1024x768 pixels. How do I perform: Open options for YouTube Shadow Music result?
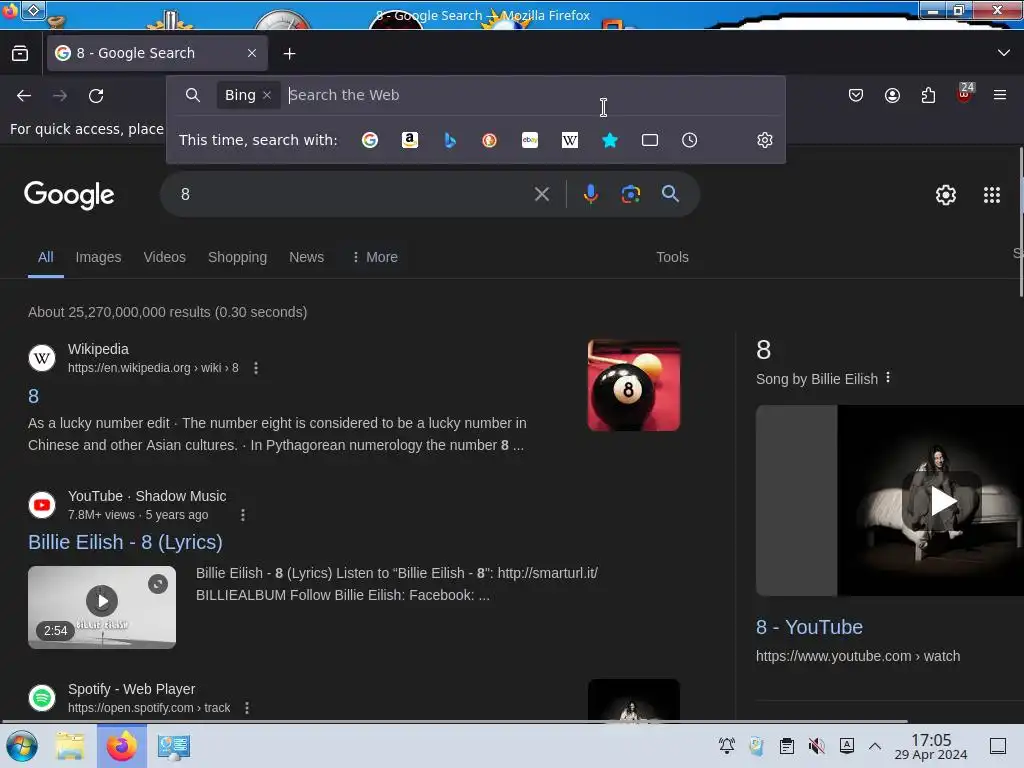(x=243, y=515)
